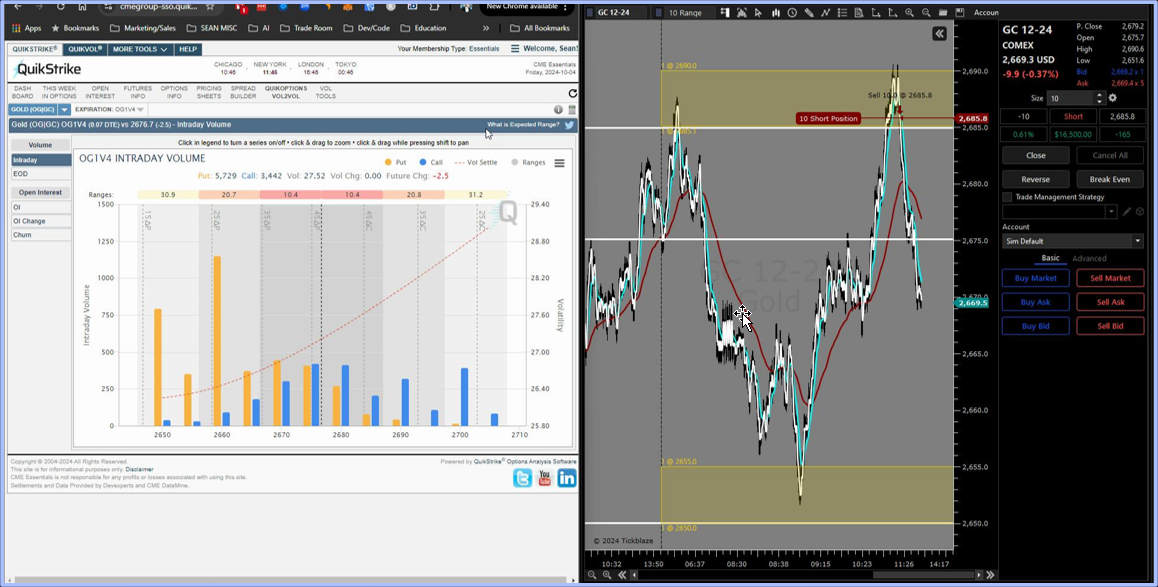This screenshot has height=587, width=1158.
Task: Open the YouTube icon in QuikStrike footer
Action: 544,478
